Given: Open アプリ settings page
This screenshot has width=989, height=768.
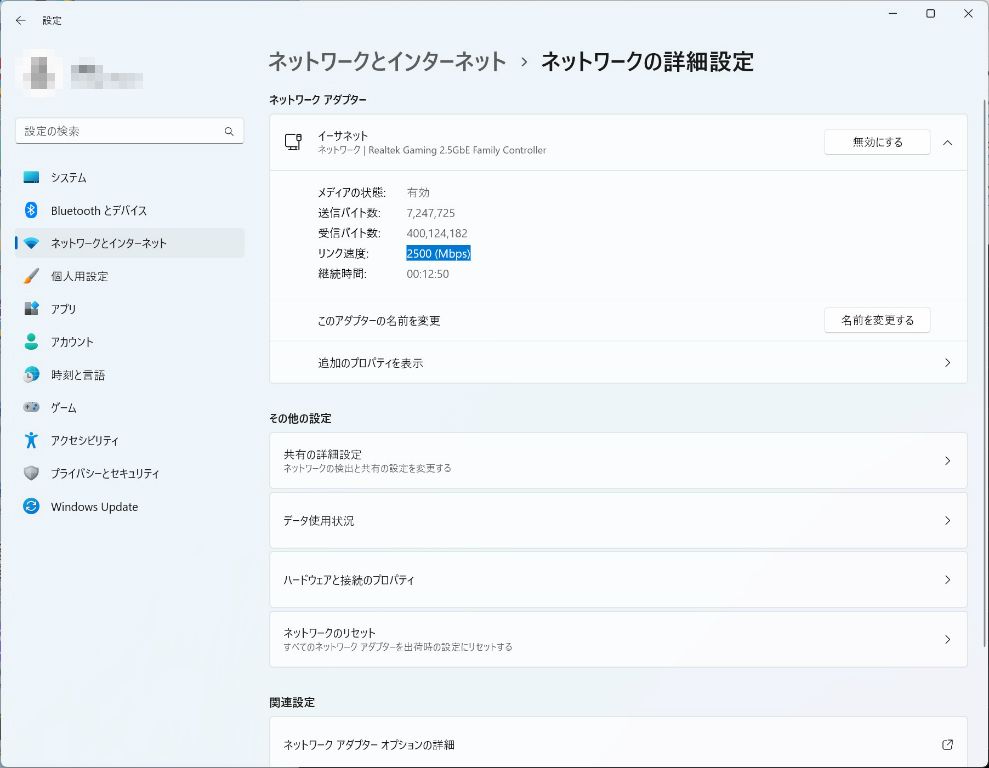Looking at the screenshot, I should point(63,309).
